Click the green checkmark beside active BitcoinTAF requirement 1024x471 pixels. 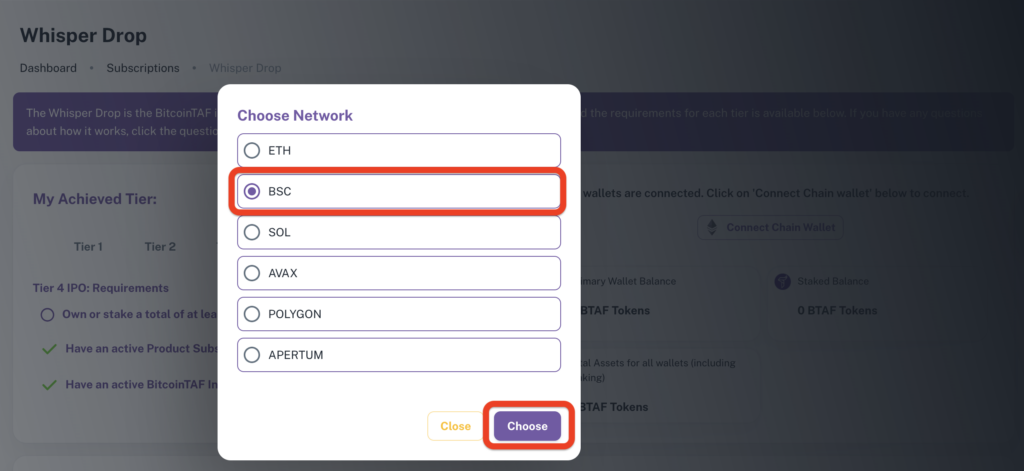pos(49,385)
